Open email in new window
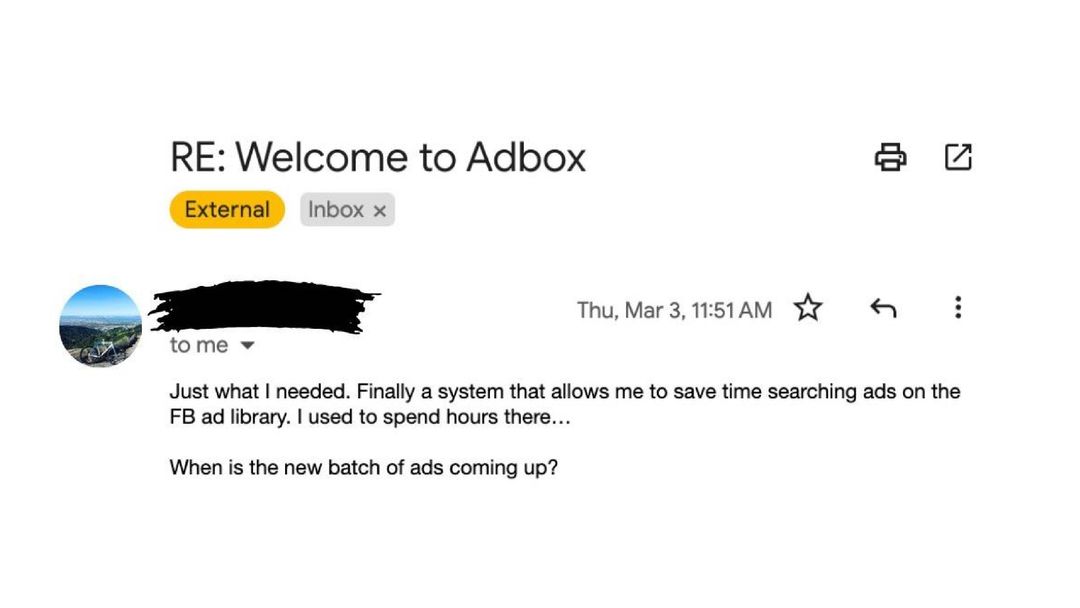Viewport: 1080px width, 608px height. click(x=959, y=157)
